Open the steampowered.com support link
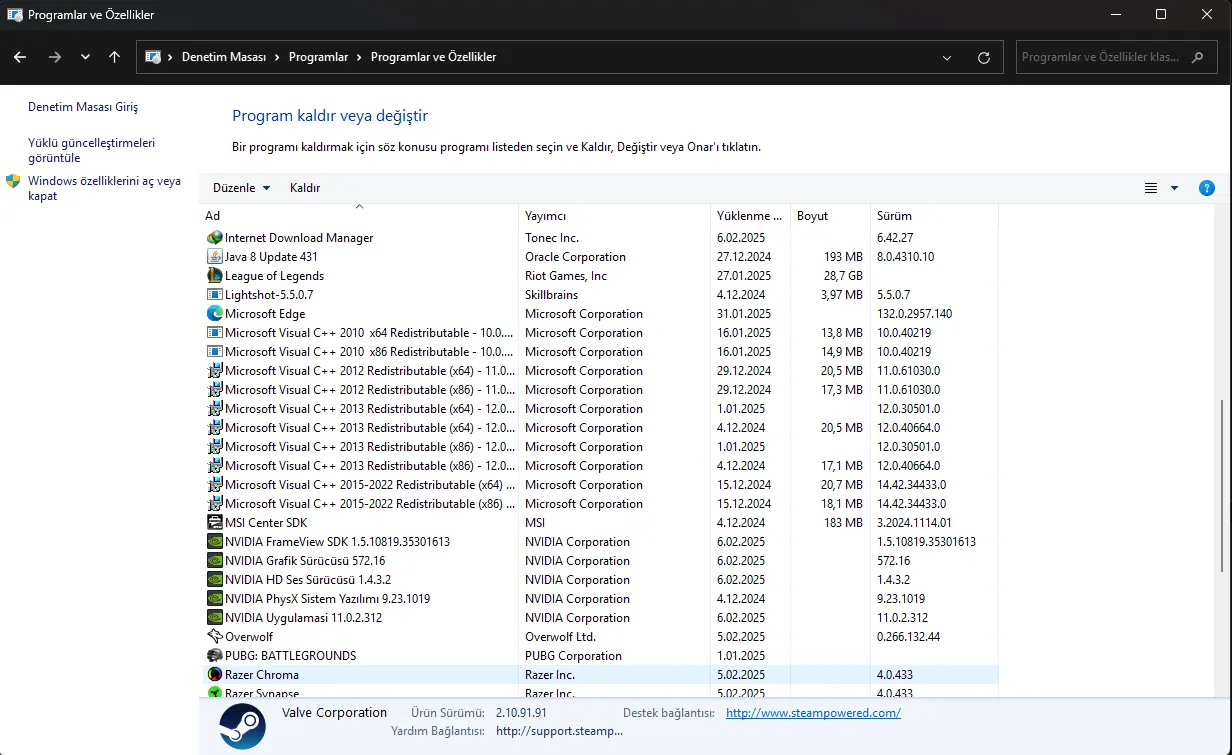 tap(813, 713)
